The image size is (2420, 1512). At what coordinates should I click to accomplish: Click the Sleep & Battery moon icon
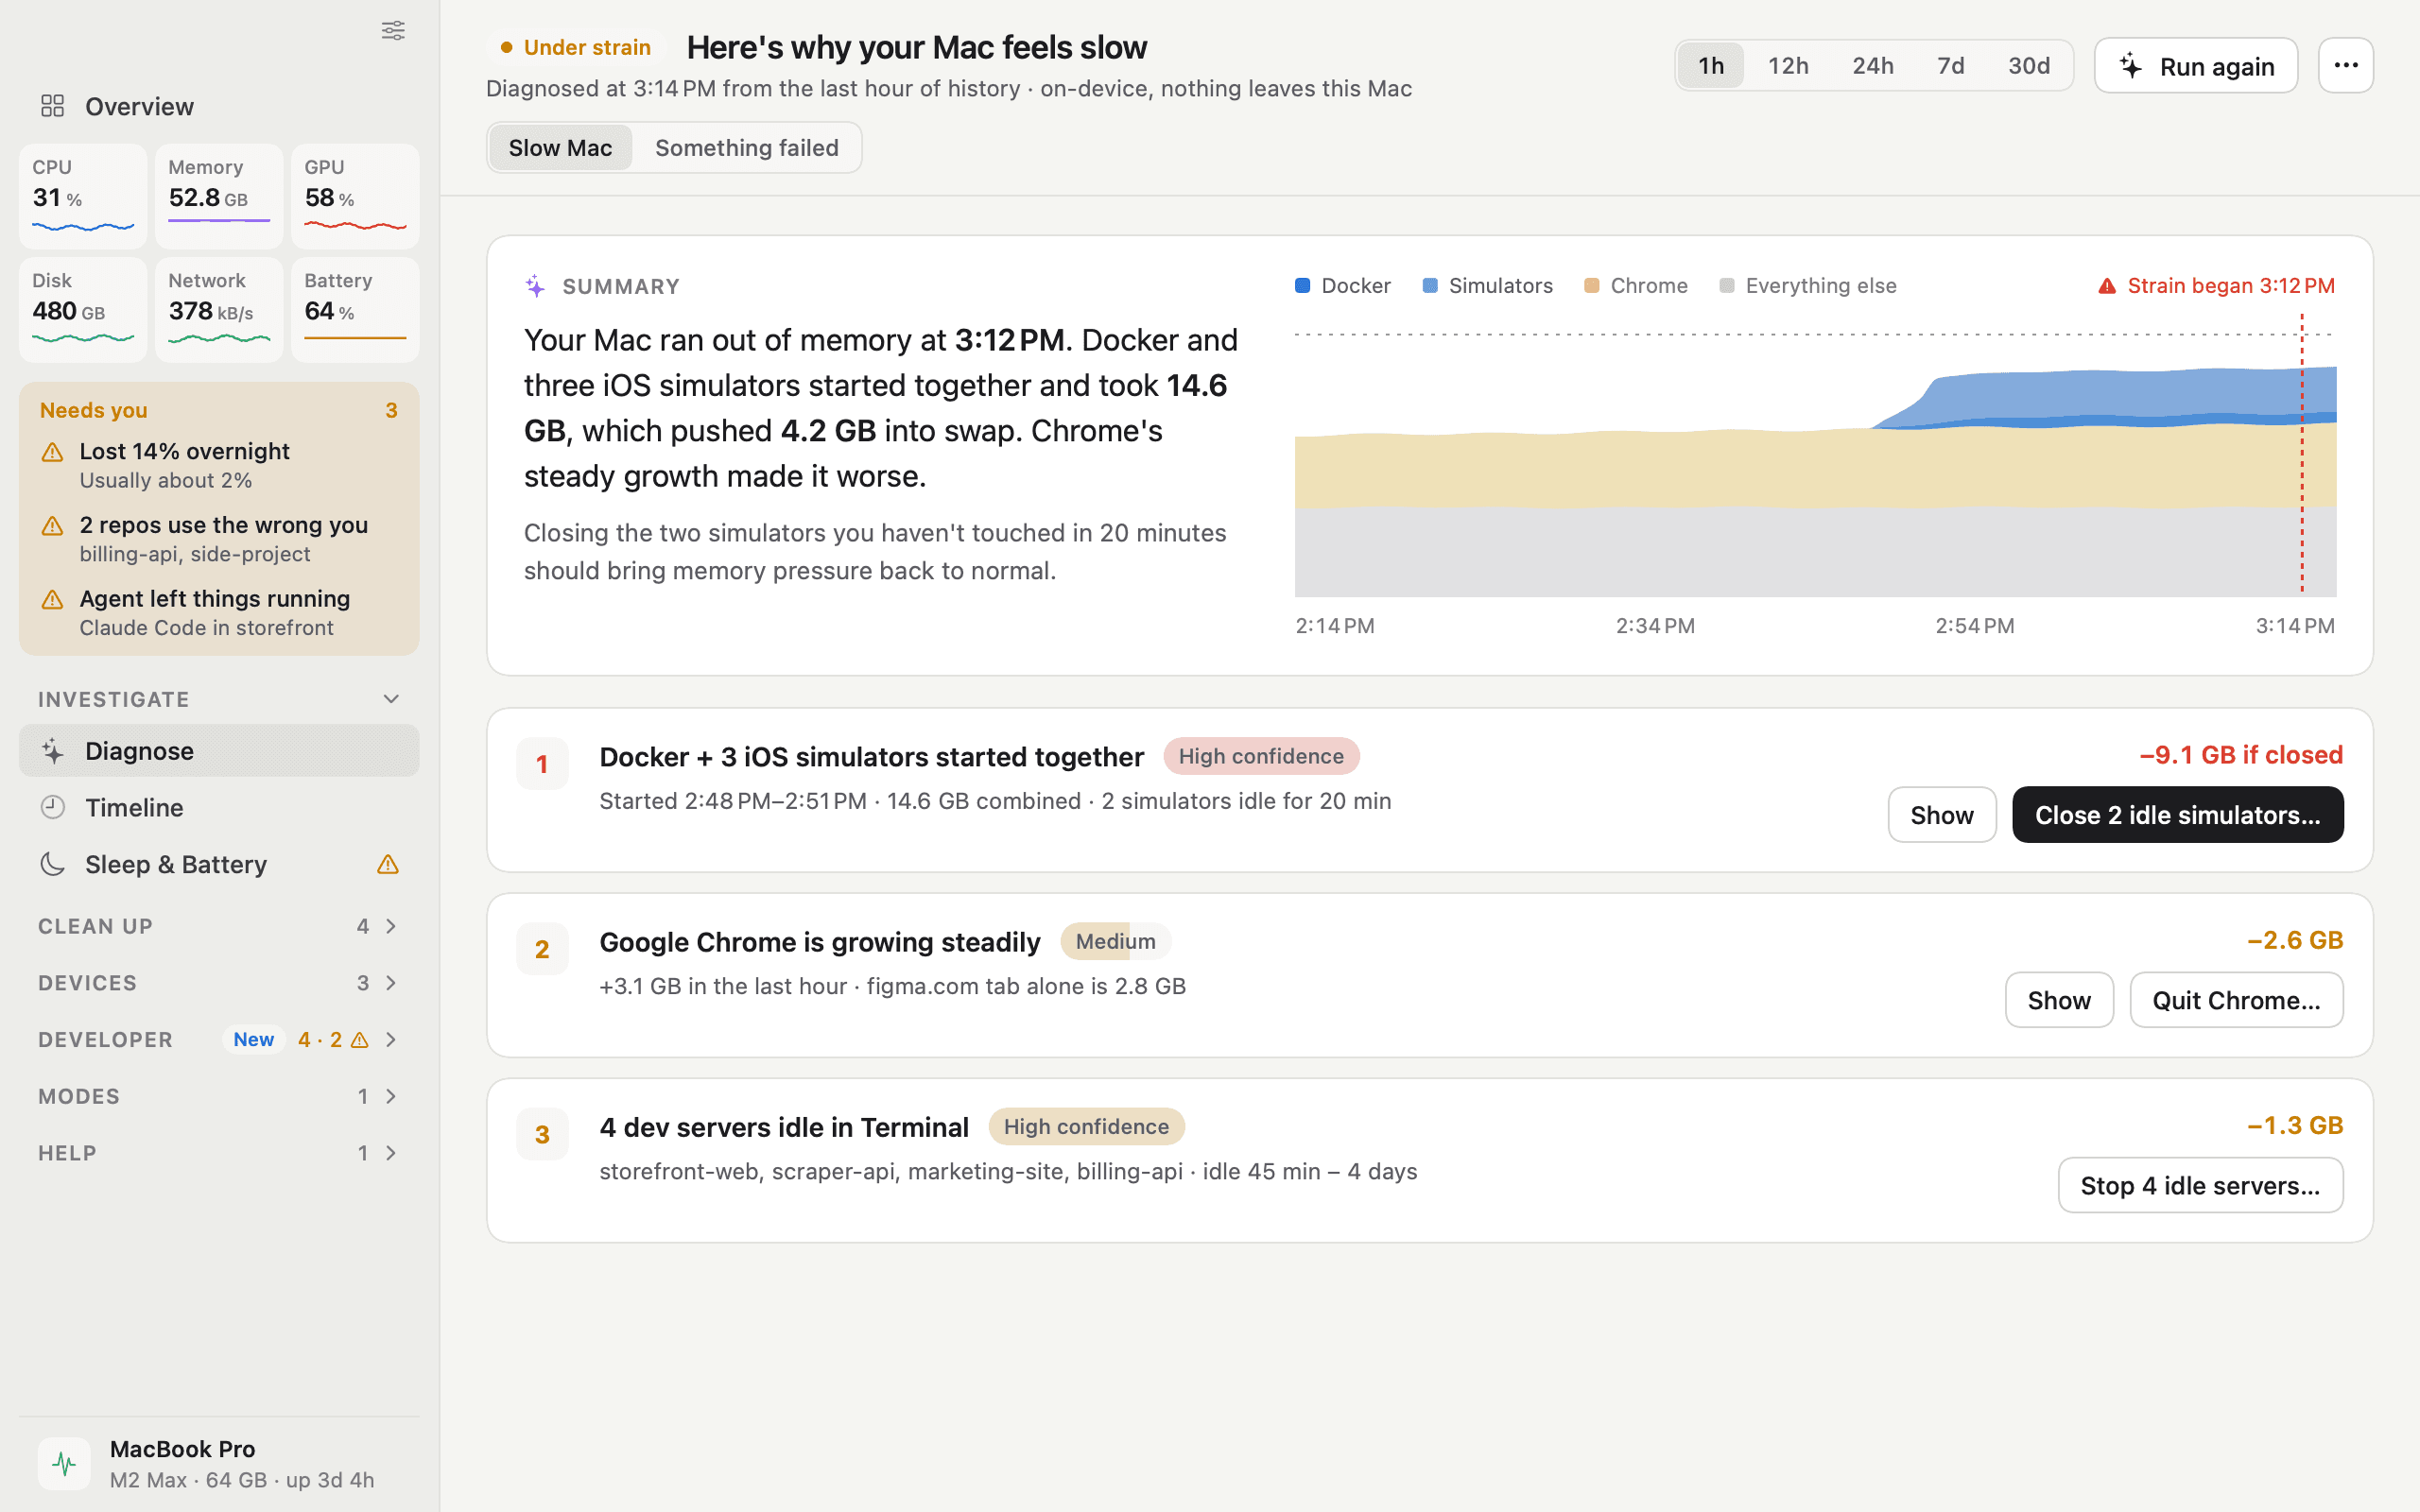[x=52, y=864]
